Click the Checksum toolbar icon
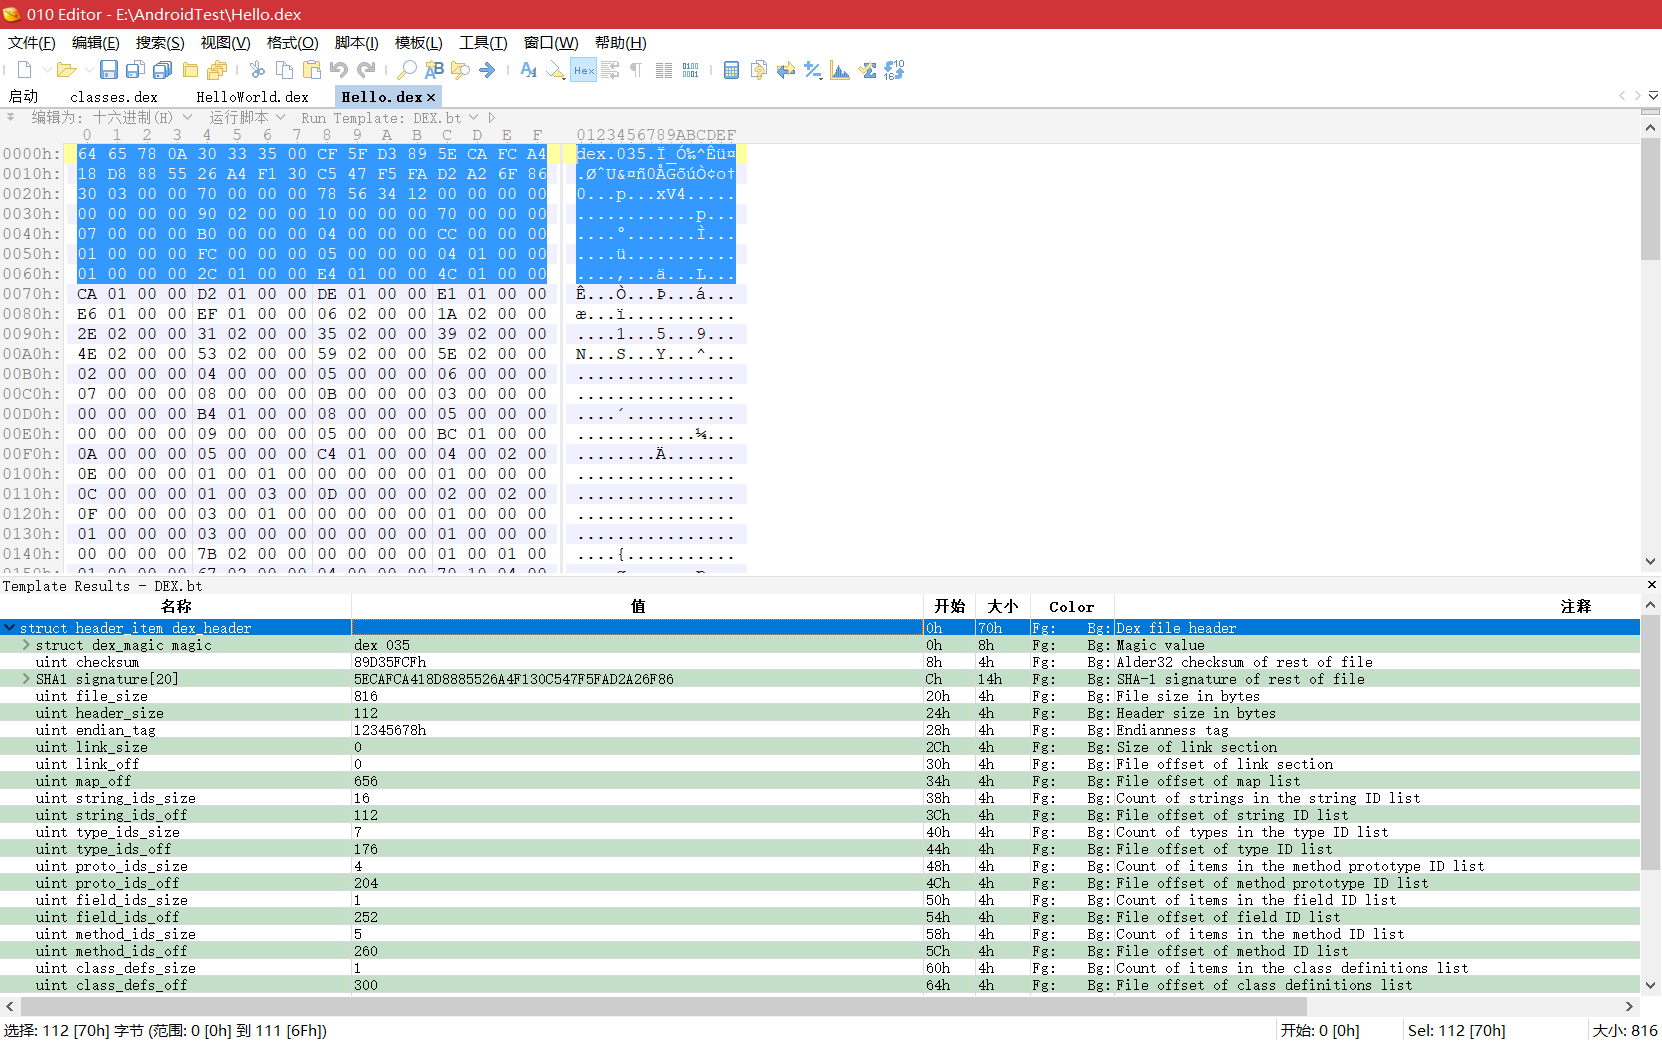The image size is (1662, 1042). [867, 70]
